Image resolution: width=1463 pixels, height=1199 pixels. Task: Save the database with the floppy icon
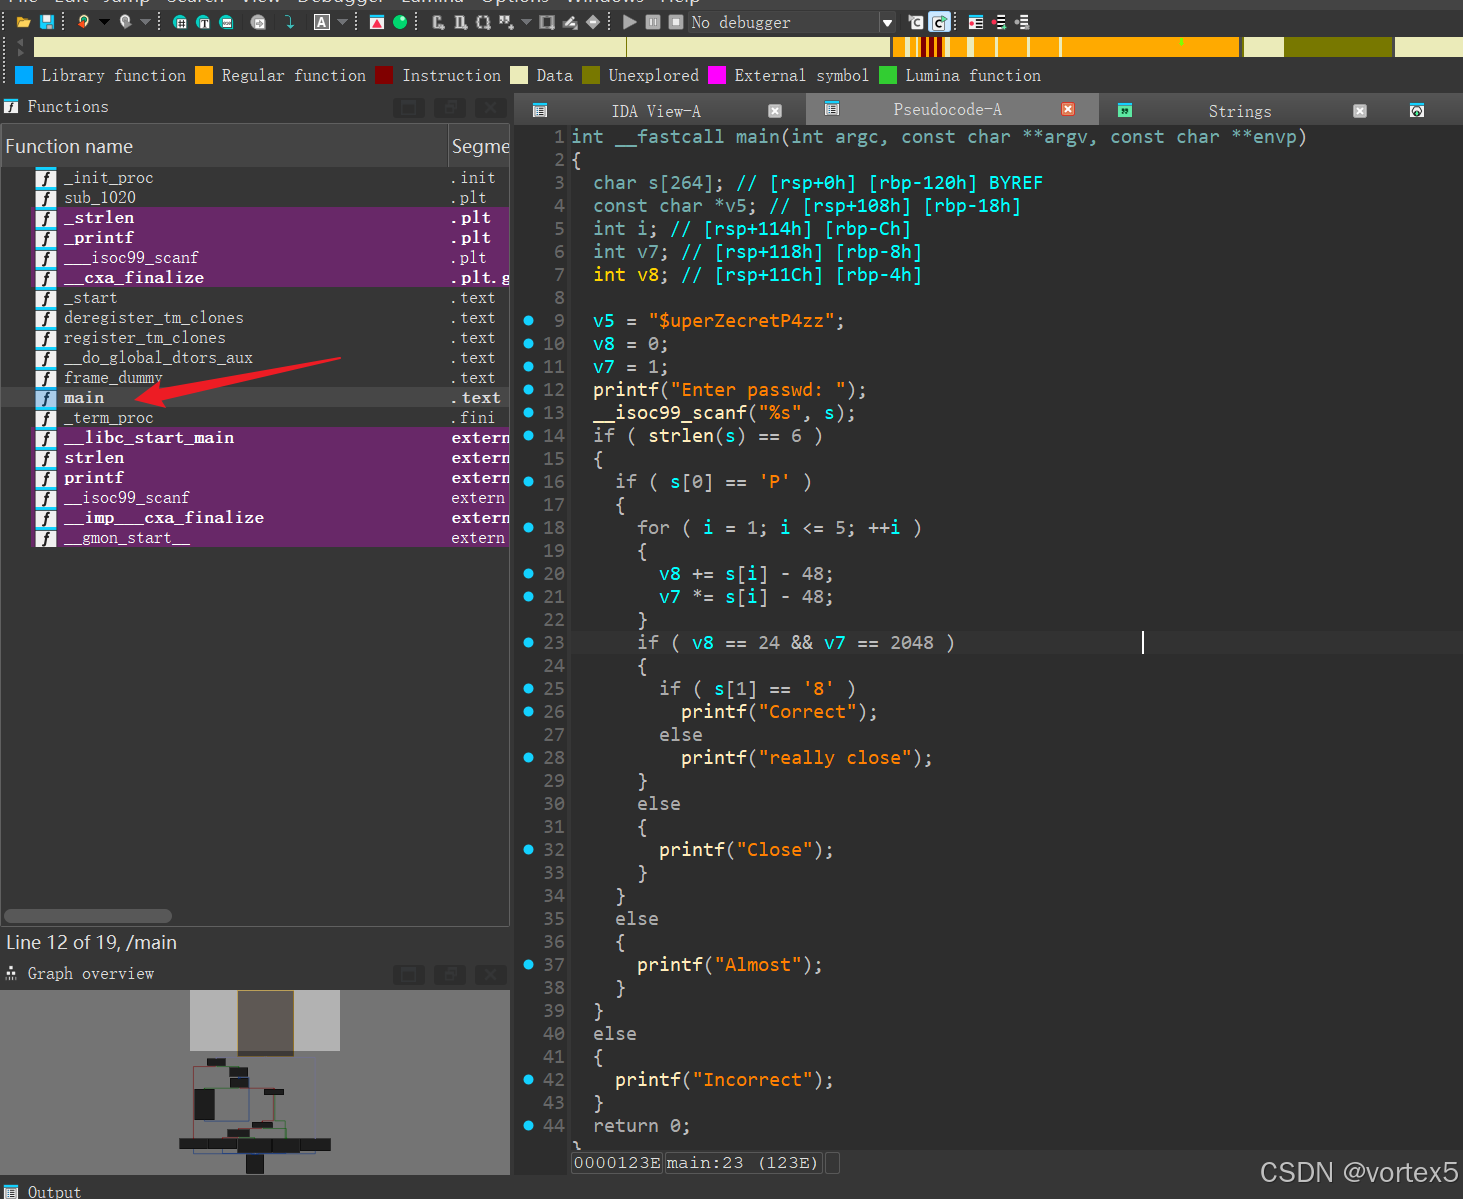pyautogui.click(x=46, y=22)
